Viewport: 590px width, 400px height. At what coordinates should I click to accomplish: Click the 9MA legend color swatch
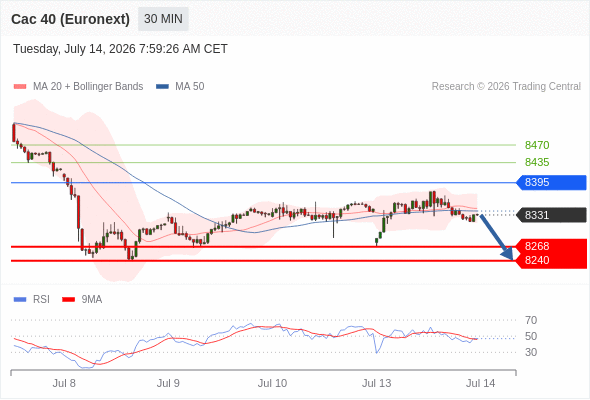point(68,300)
